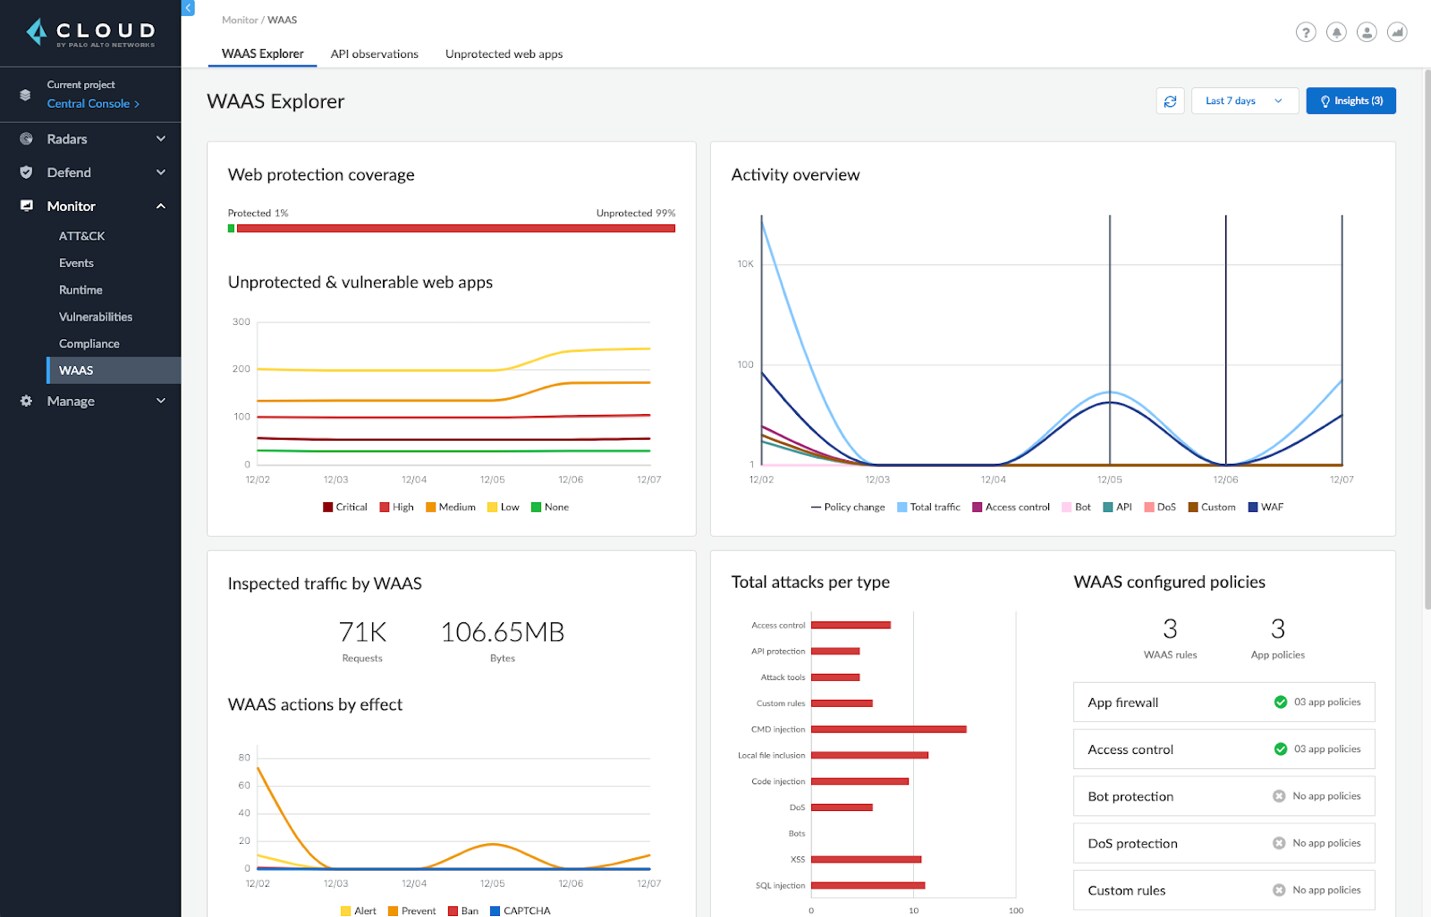1431x917 pixels.
Task: Refresh the WAAS Explorer data
Action: pyautogui.click(x=1170, y=101)
